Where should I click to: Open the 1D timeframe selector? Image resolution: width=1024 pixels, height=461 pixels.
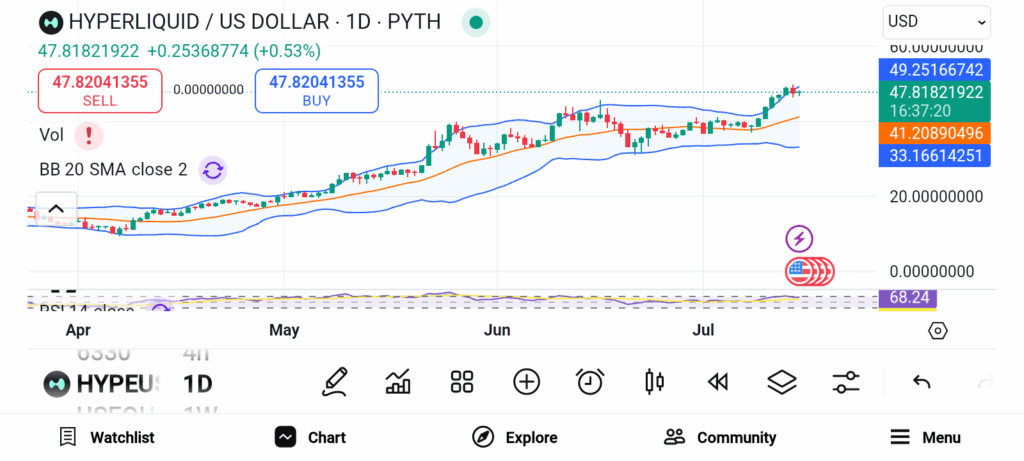pos(197,383)
